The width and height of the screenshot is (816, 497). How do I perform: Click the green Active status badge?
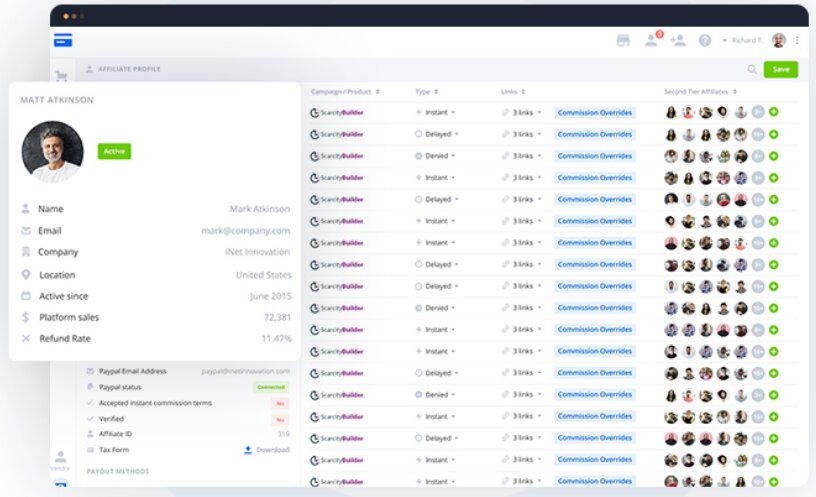coord(114,151)
